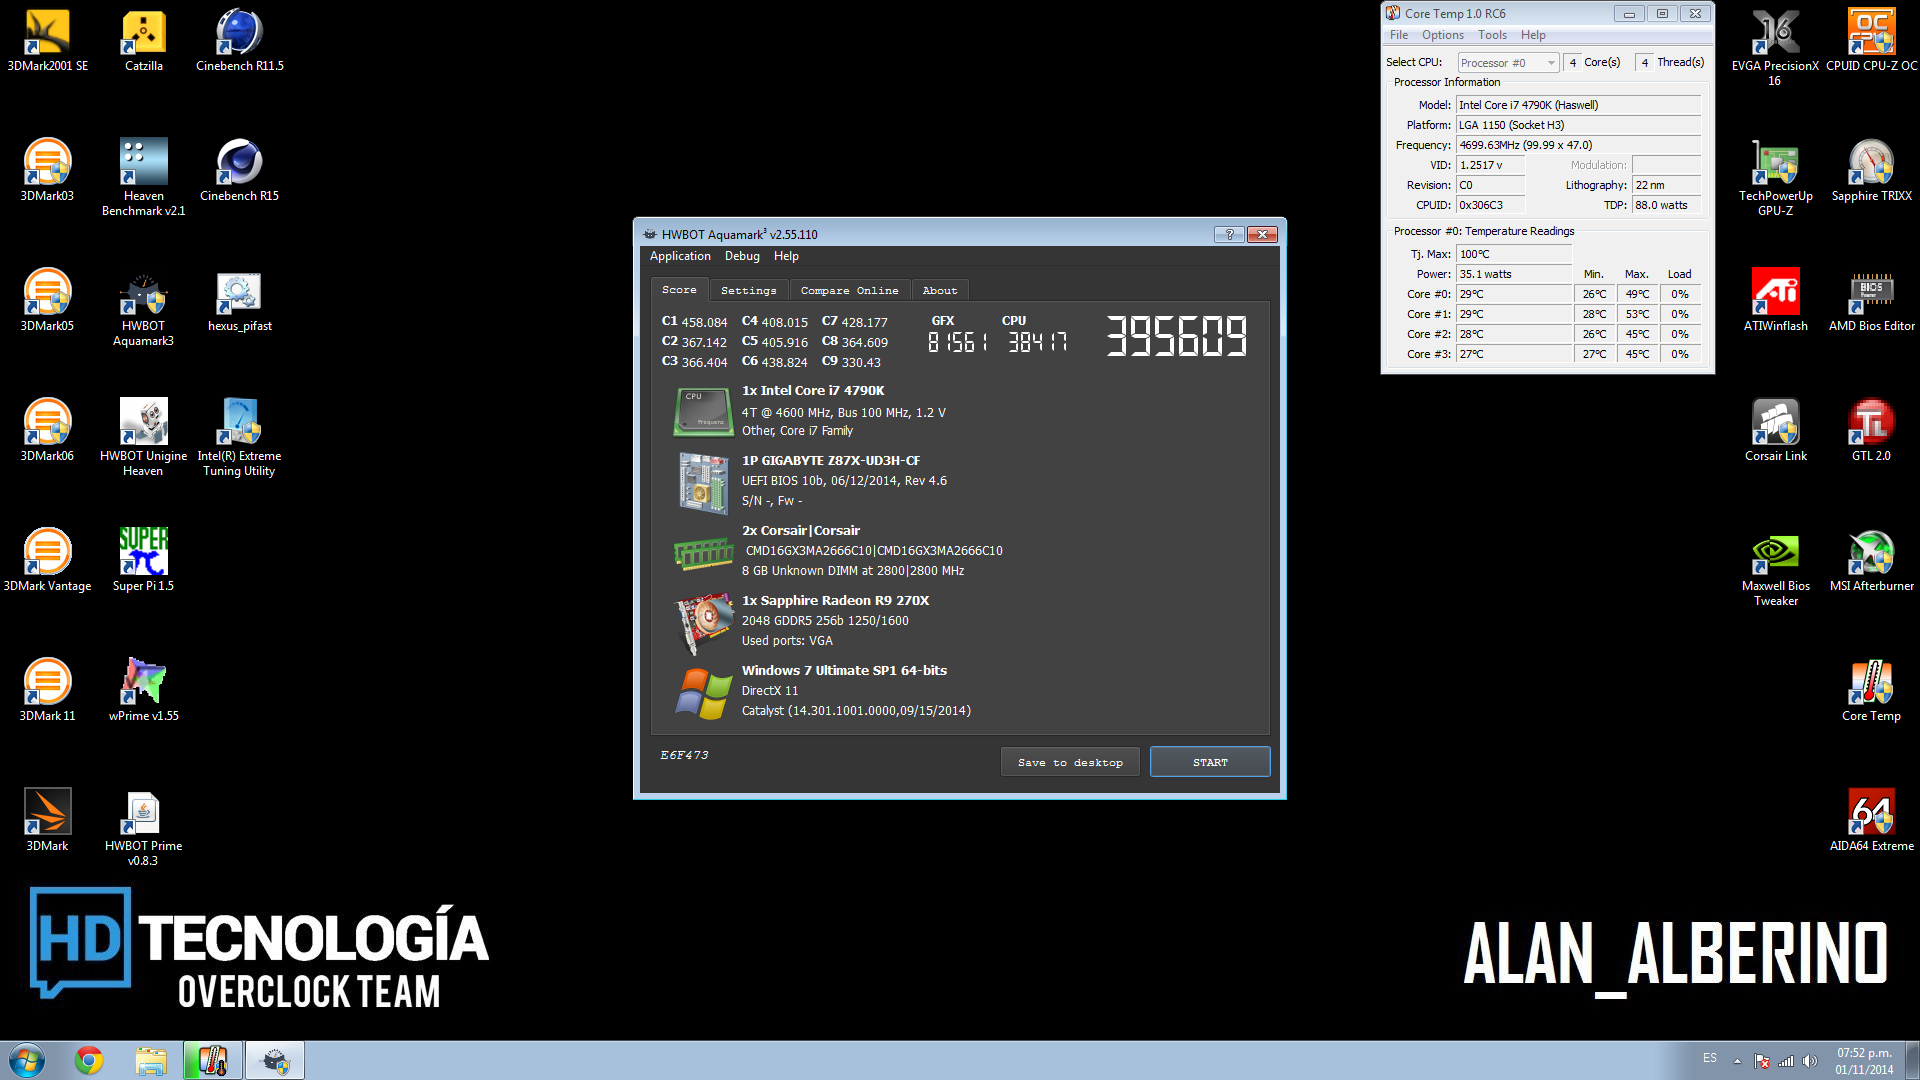Open the Aquamark Help menu
The image size is (1920, 1080).
click(786, 256)
